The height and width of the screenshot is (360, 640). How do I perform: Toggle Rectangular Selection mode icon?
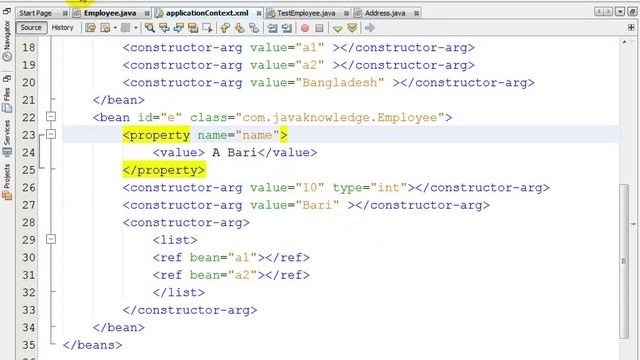[x=207, y=28]
